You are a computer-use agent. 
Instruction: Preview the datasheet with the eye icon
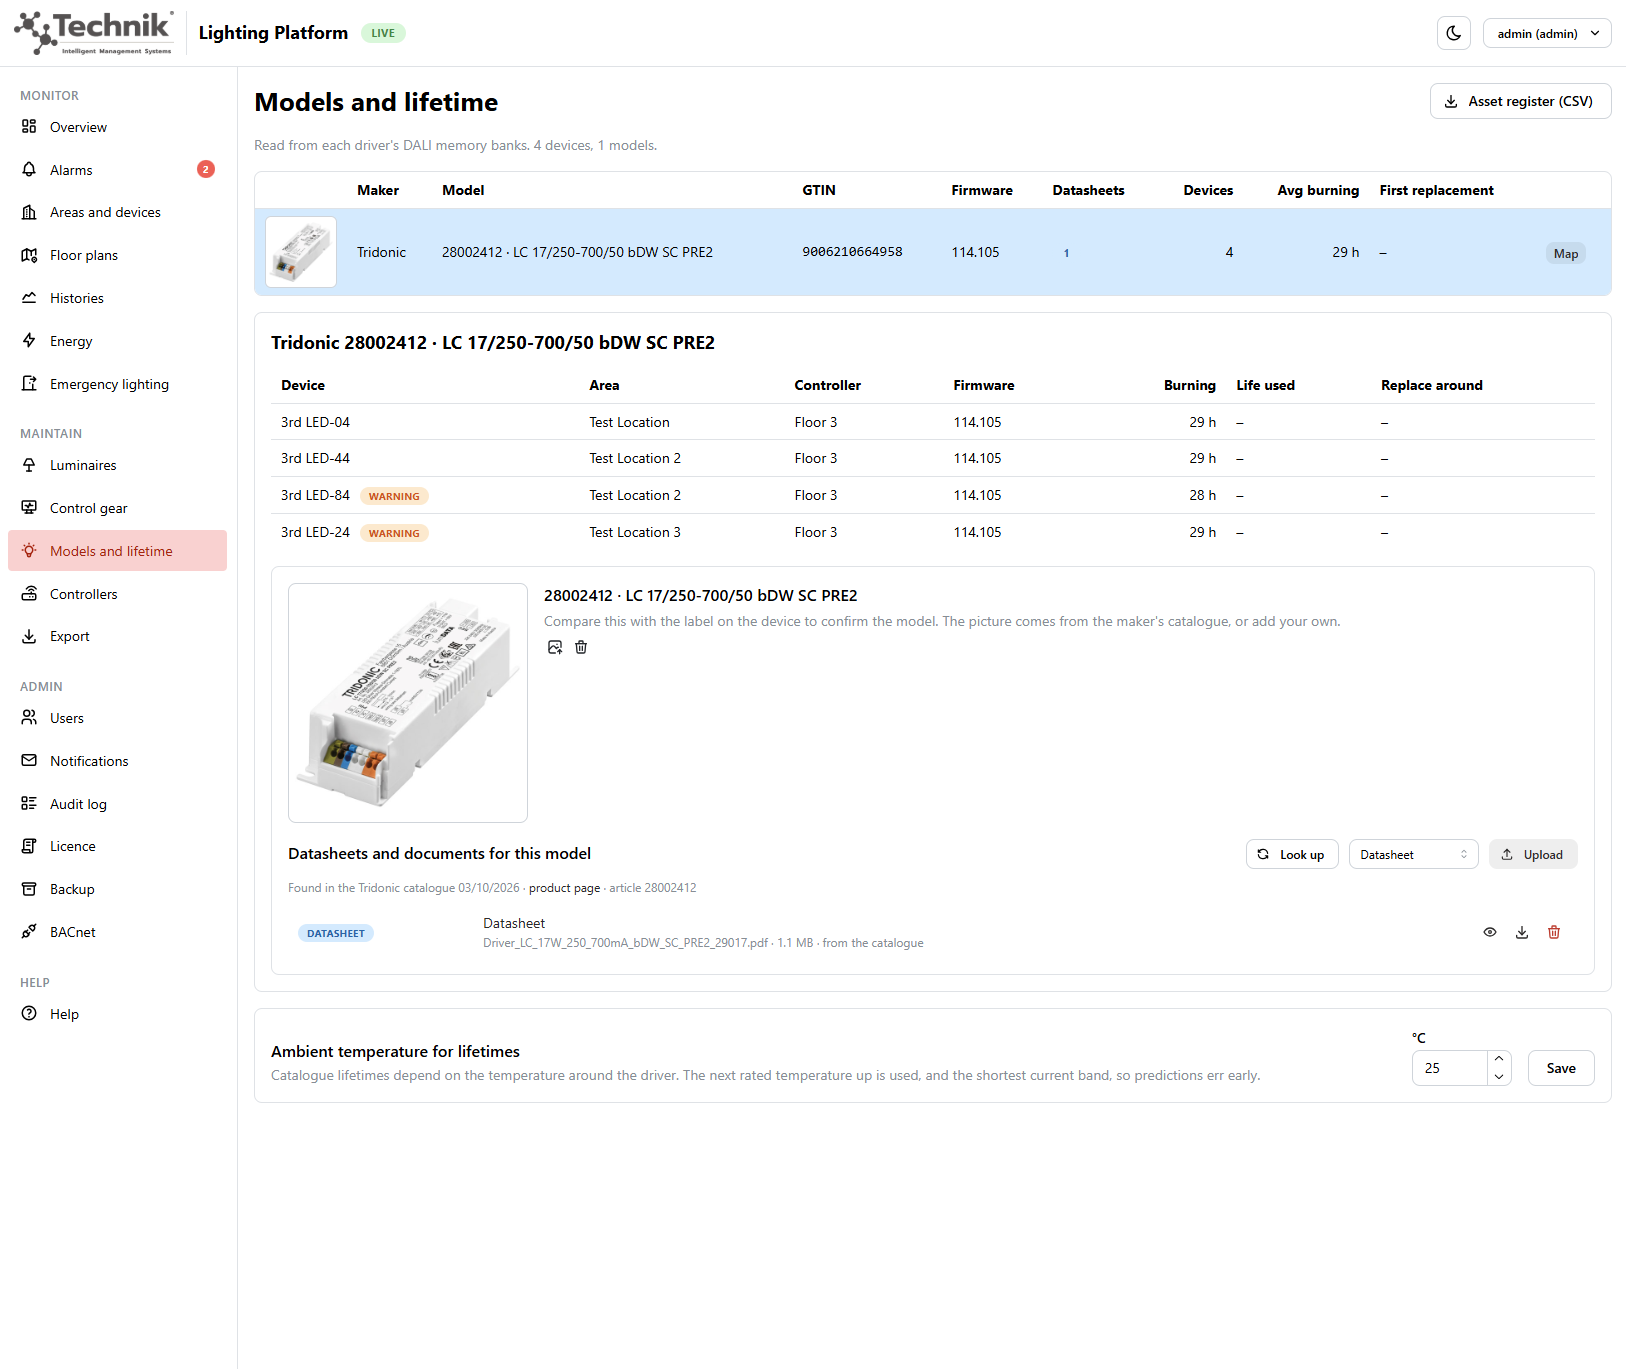1490,932
